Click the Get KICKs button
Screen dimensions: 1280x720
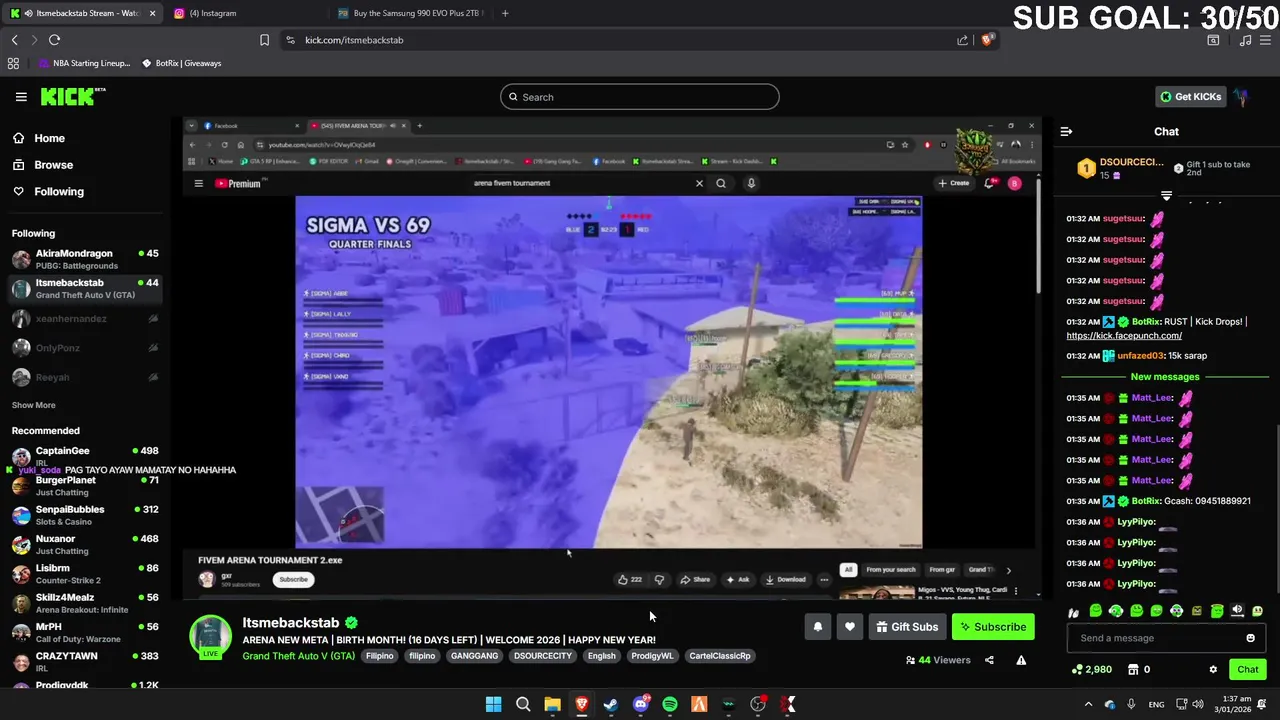point(1190,97)
